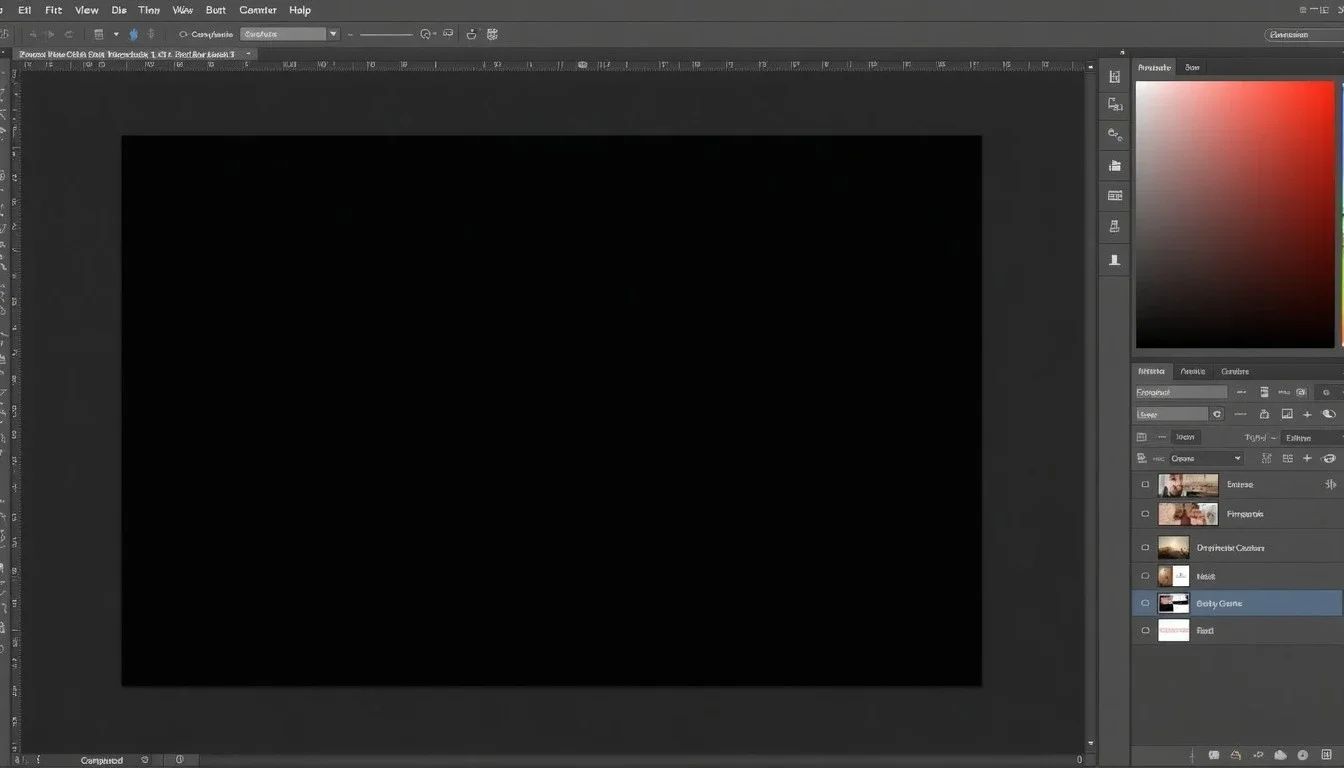1344x768 pixels.
Task: Open the Bott menu in the menu bar
Action: [x=216, y=10]
